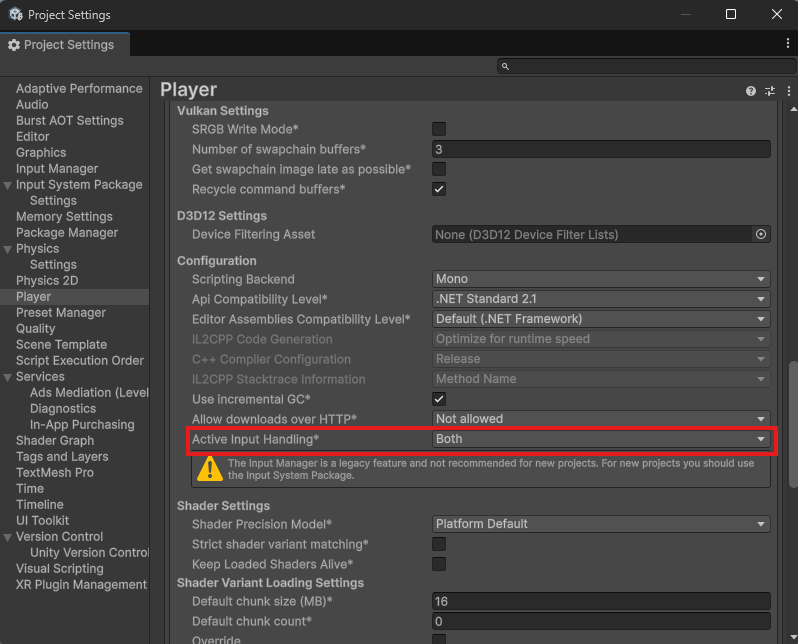Collapse the Version Control tree arrow
The height and width of the screenshot is (644, 798).
coord(7,537)
